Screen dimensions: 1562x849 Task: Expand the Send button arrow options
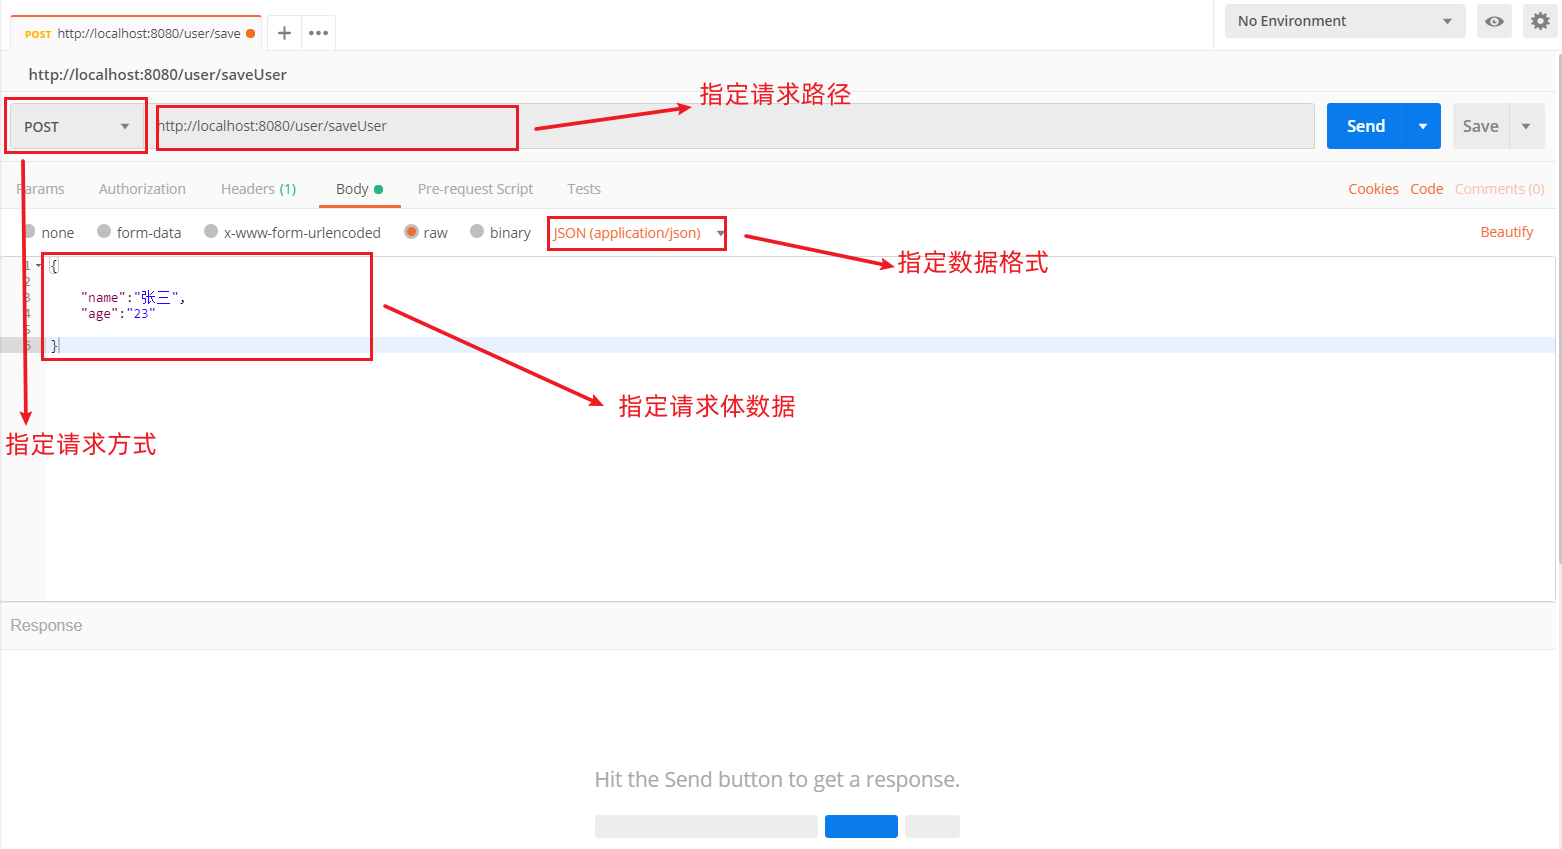pyautogui.click(x=1423, y=126)
